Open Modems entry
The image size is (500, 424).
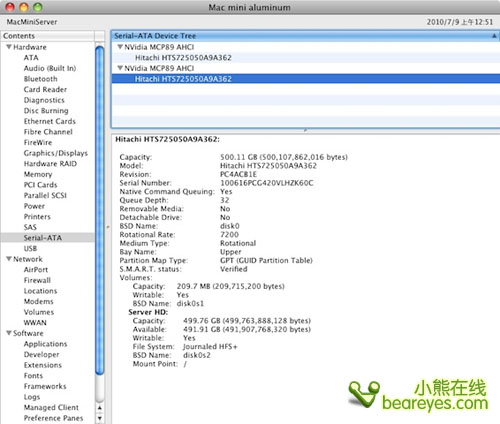pos(38,302)
